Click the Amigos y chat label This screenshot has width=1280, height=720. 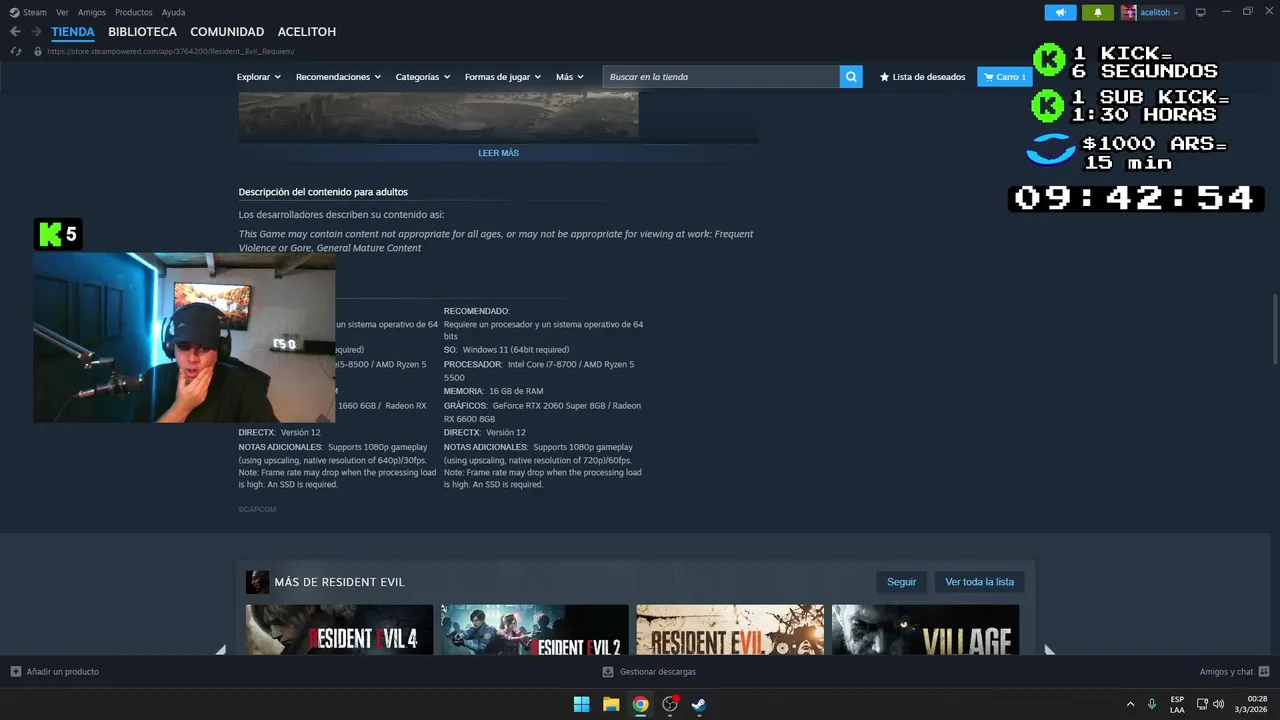tap(1226, 672)
